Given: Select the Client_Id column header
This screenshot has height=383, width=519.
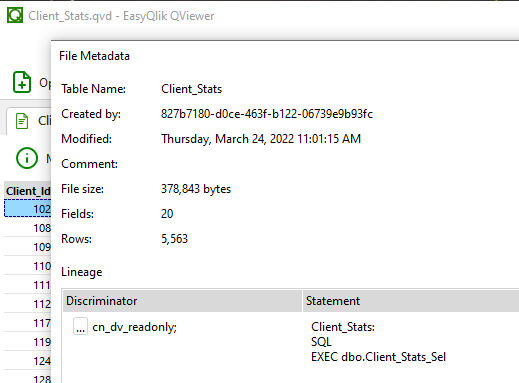Looking at the screenshot, I should [x=28, y=191].
